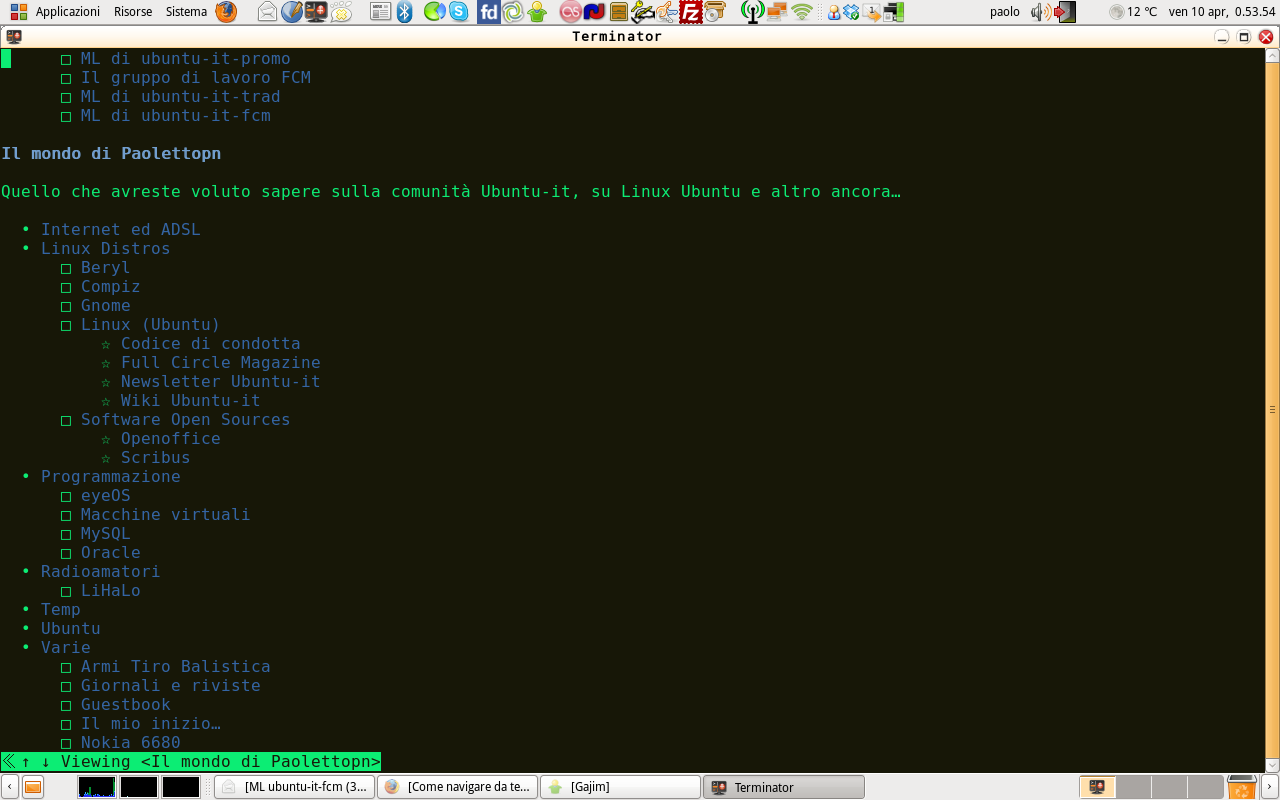Click the radio antenna tower icon
Image resolution: width=1280 pixels, height=800 pixels.
tap(753, 12)
